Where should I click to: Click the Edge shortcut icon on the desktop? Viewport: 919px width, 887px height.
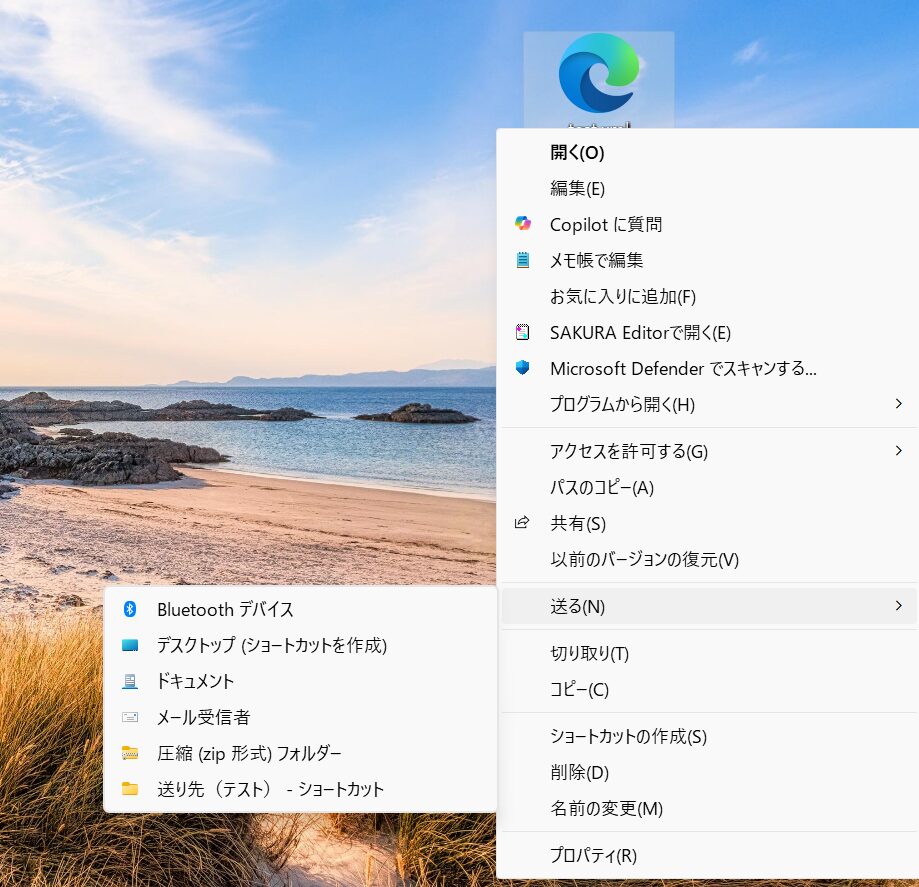[x=598, y=73]
